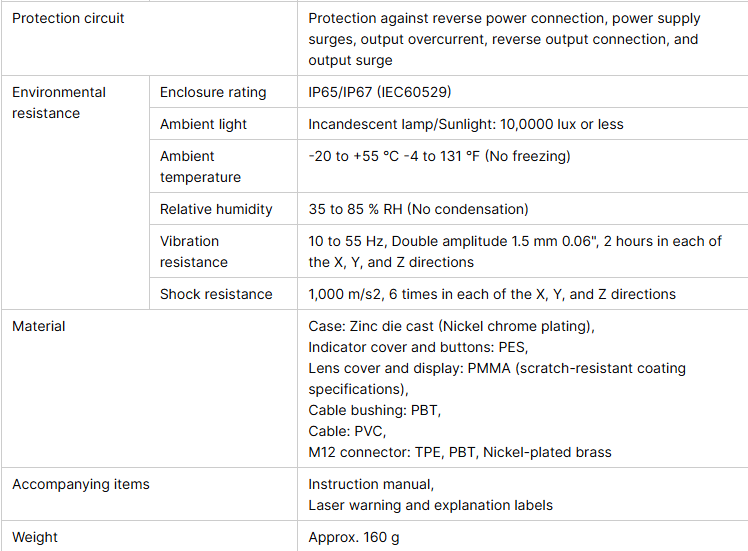The height and width of the screenshot is (551, 748).
Task: Click the 1,000 m/s2 shock value
Action: point(492,294)
